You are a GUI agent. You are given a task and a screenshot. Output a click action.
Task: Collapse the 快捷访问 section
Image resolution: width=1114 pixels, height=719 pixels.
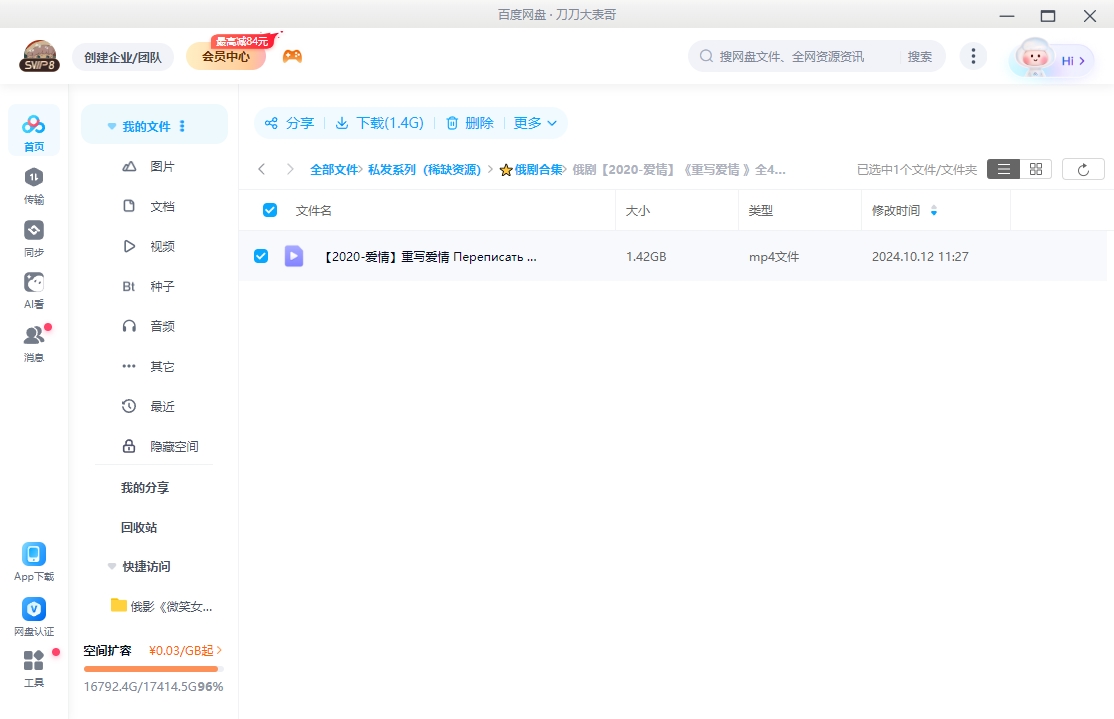point(111,566)
